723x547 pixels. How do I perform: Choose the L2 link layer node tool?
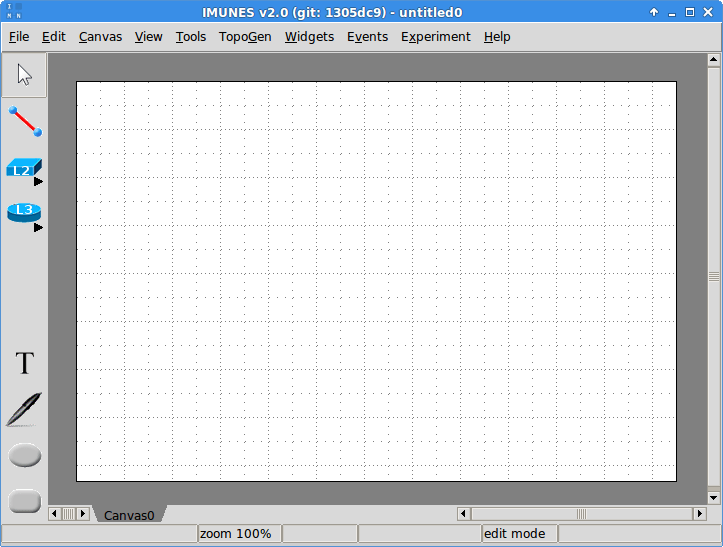[x=24, y=169]
